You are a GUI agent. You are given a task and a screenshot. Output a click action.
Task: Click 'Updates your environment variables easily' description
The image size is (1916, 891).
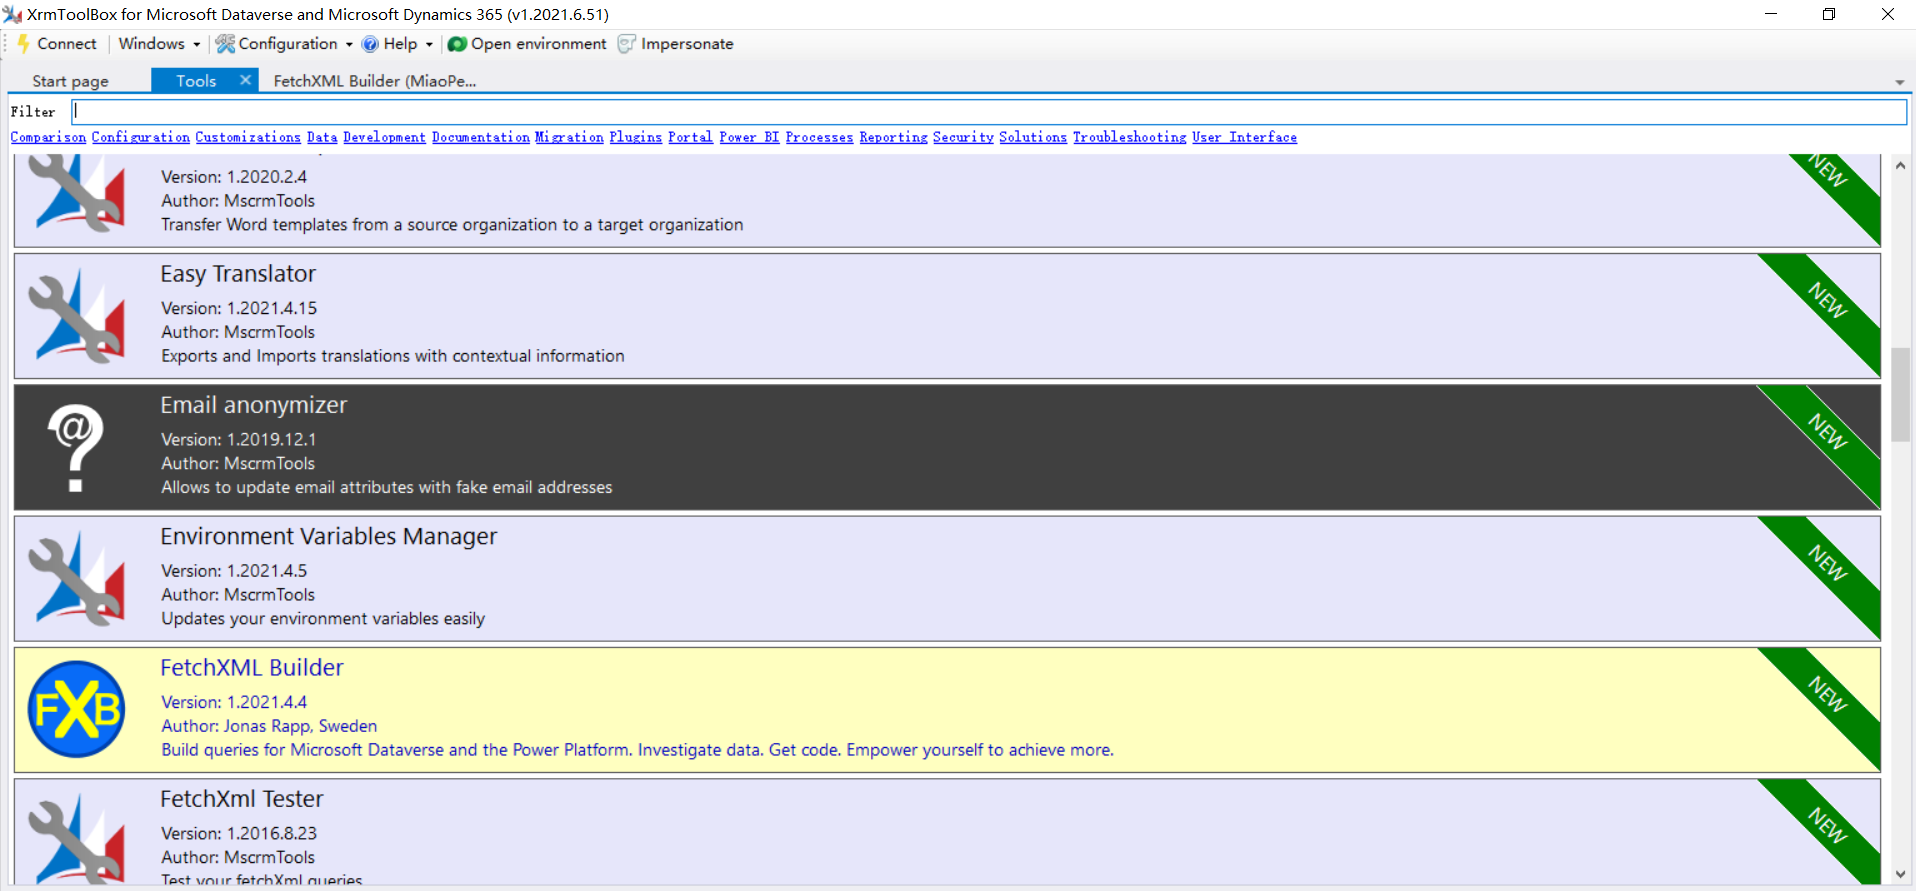(323, 619)
